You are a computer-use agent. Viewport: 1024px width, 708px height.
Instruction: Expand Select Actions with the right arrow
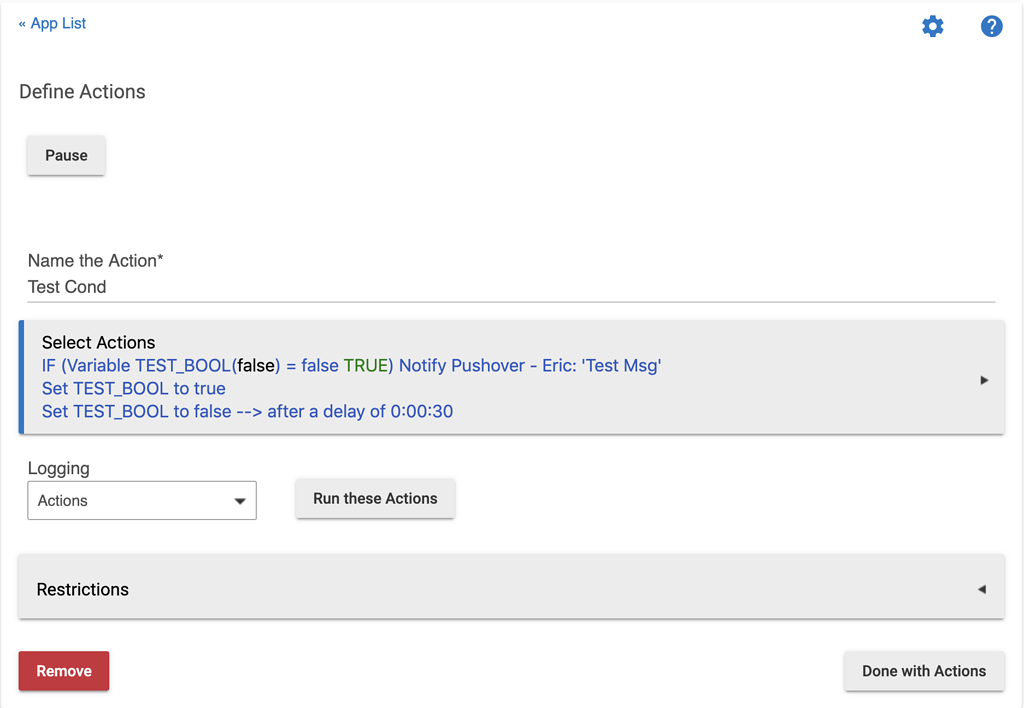click(984, 380)
